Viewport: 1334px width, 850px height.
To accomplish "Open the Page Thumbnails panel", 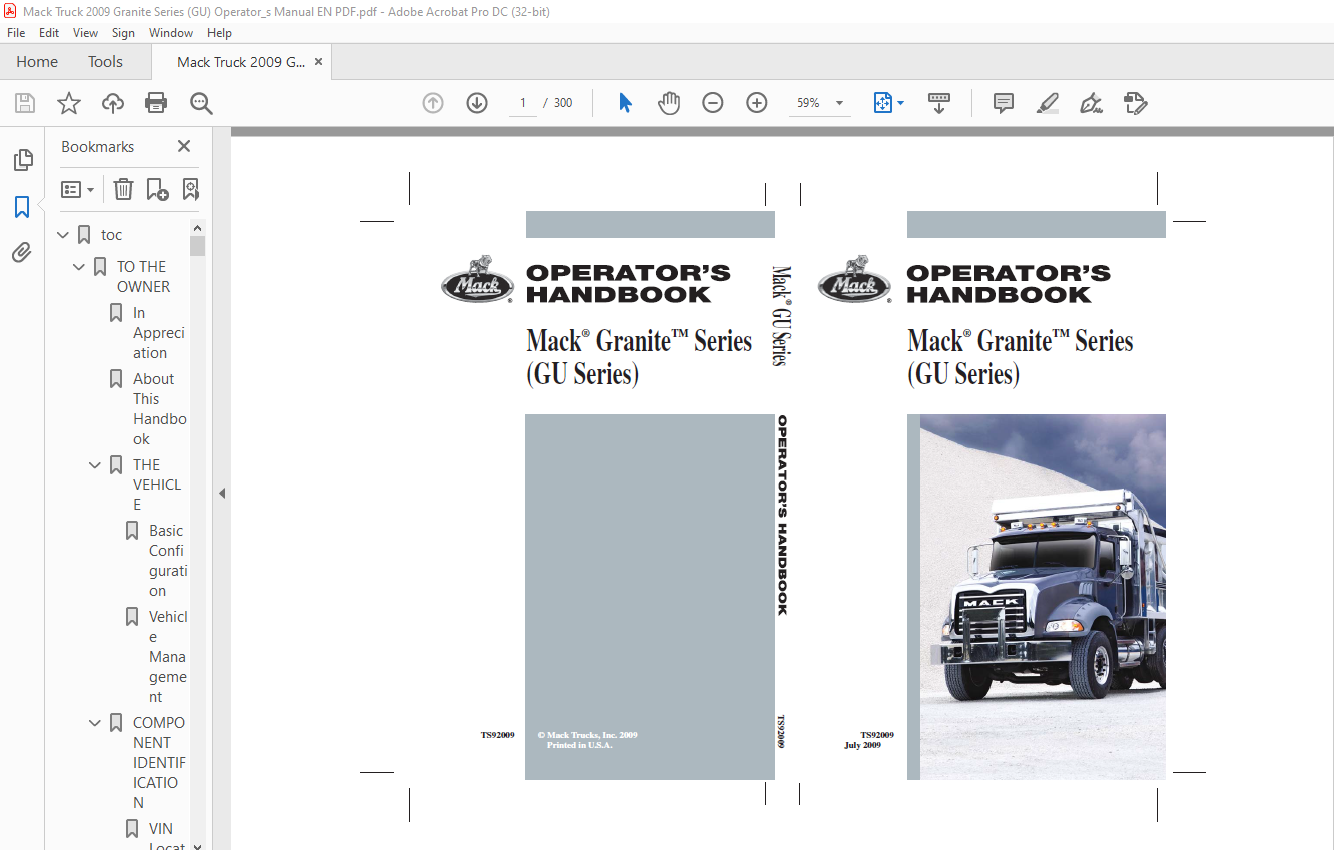I will tap(22, 160).
